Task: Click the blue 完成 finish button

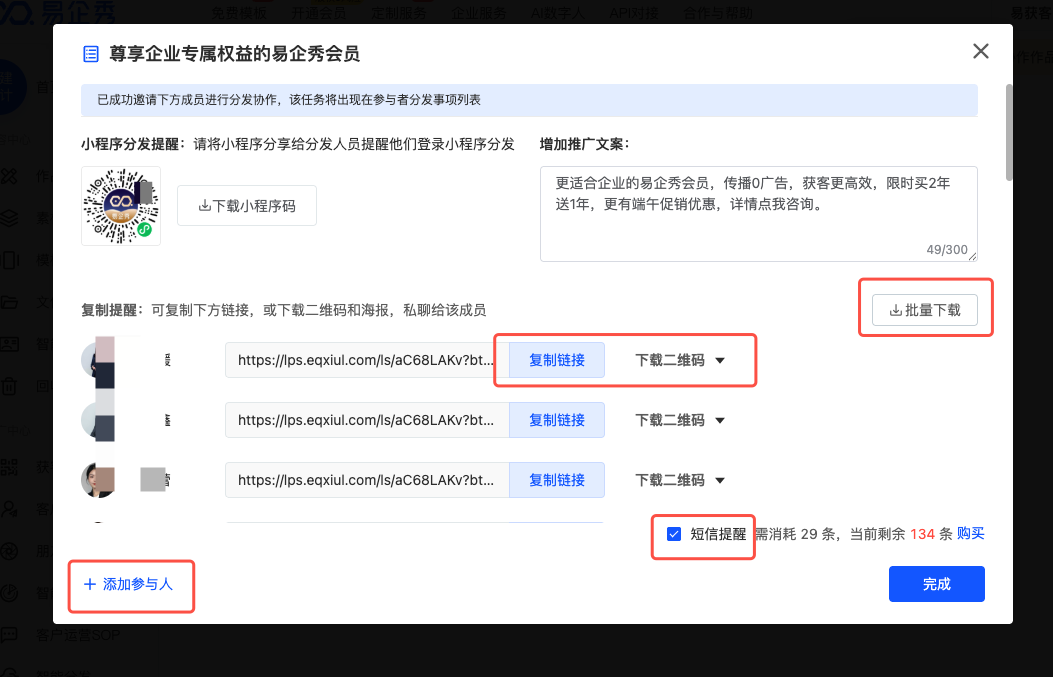Action: pyautogui.click(x=937, y=584)
